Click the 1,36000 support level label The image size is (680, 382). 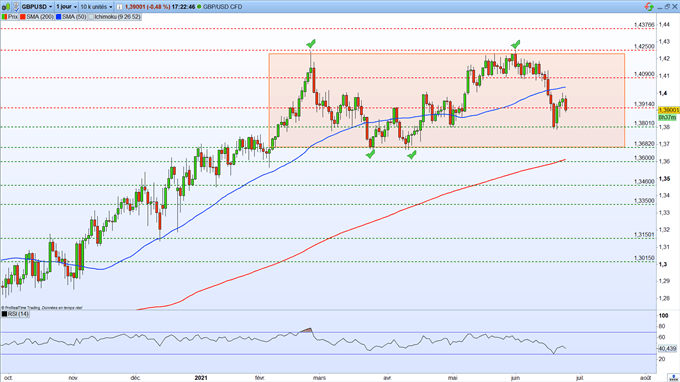coord(644,158)
